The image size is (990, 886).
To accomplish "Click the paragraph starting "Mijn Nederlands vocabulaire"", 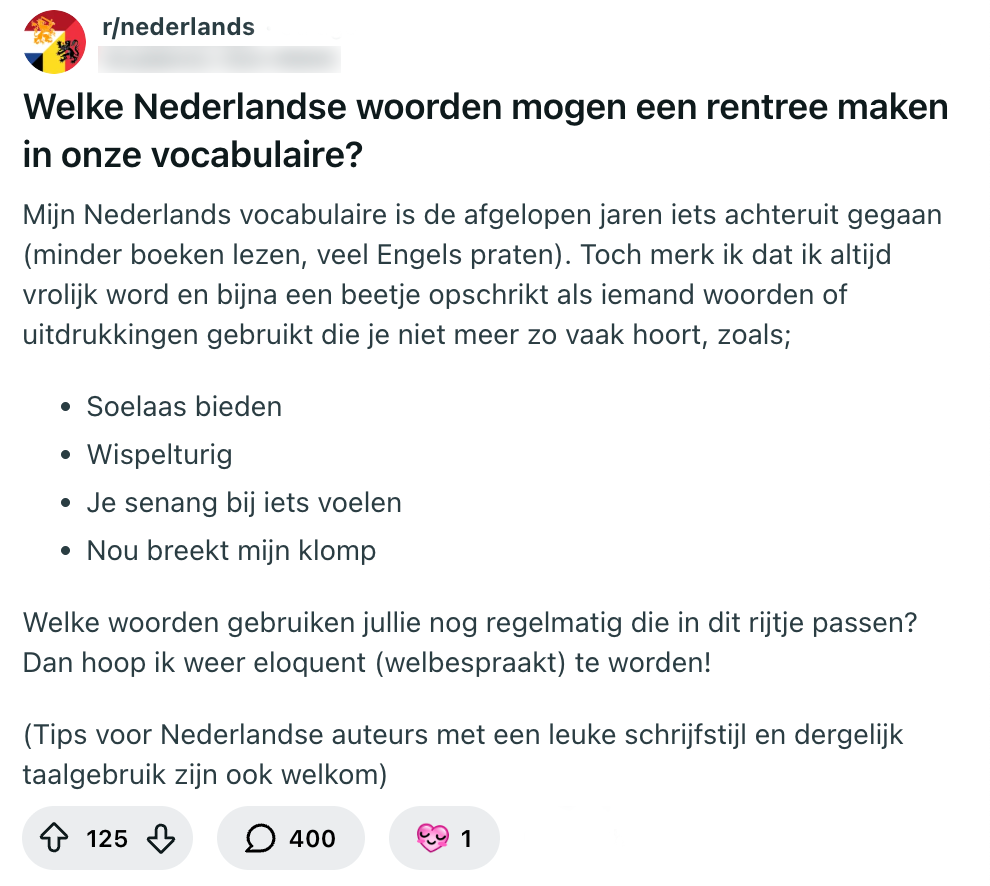I will 482,275.
